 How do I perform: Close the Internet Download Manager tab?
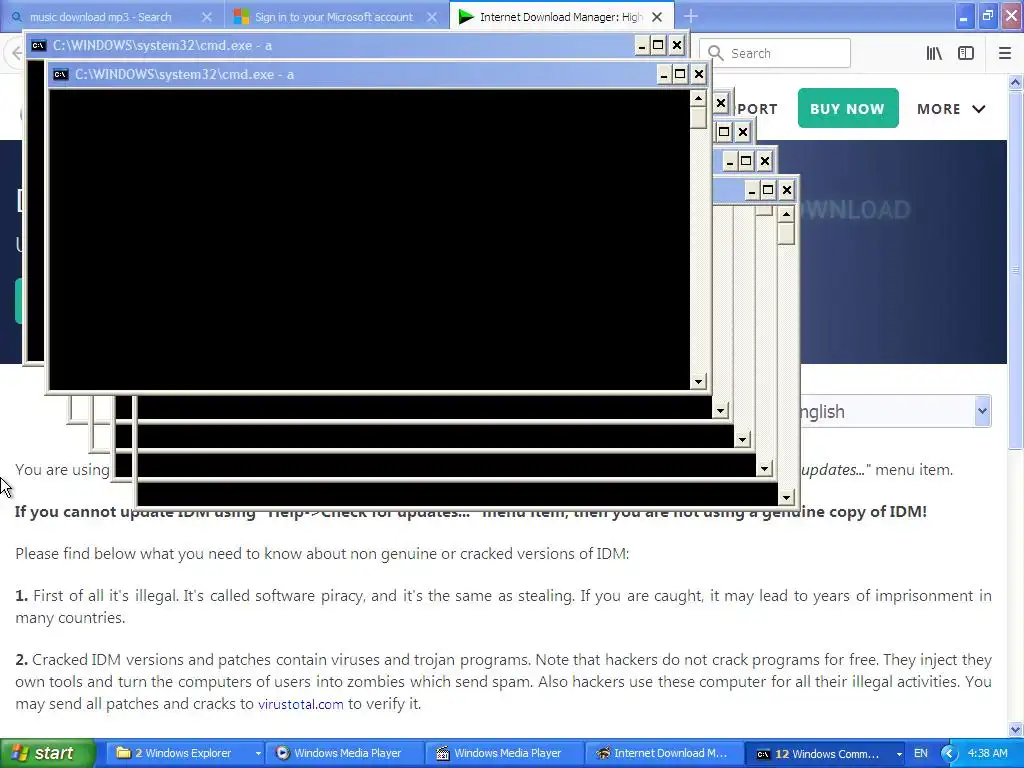coord(657,17)
